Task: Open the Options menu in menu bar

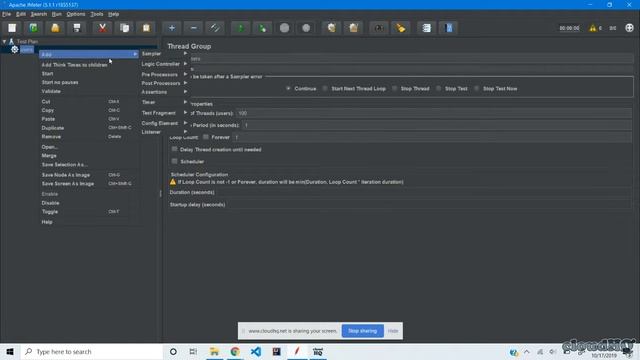Action: [76, 14]
